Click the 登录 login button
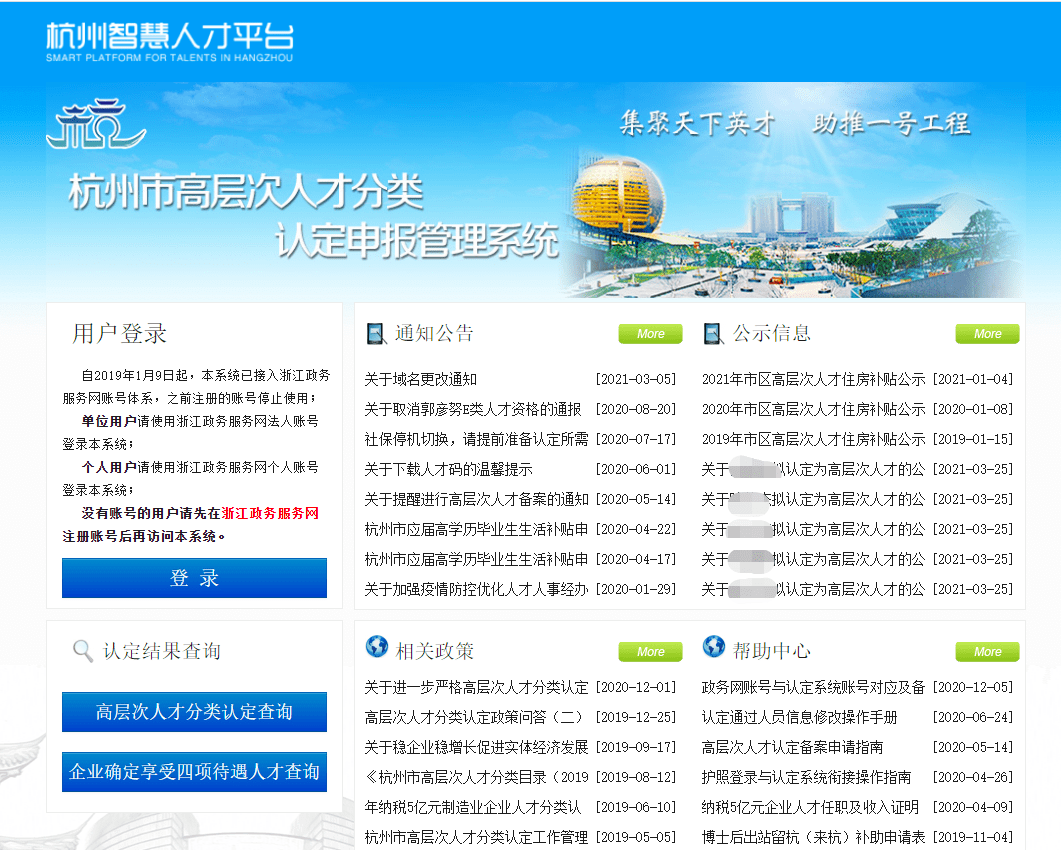This screenshot has width=1061, height=850. coord(194,578)
